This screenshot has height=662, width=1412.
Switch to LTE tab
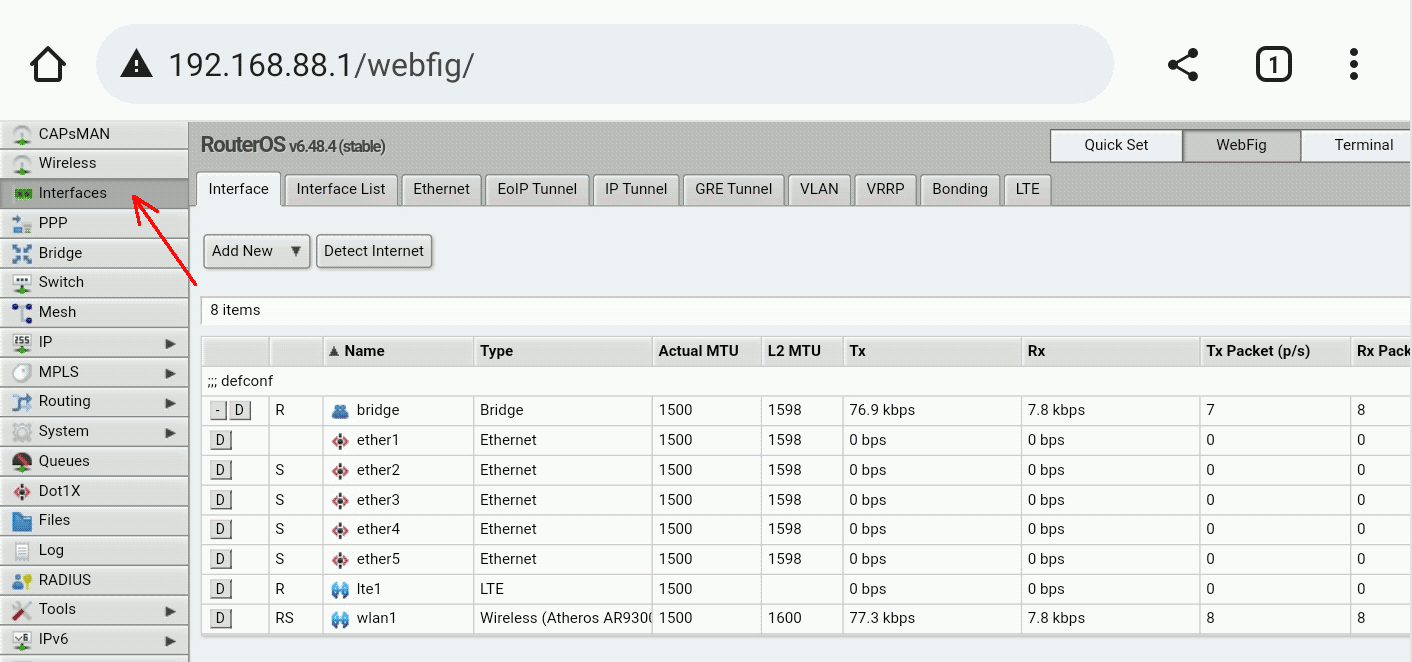[x=1028, y=189]
